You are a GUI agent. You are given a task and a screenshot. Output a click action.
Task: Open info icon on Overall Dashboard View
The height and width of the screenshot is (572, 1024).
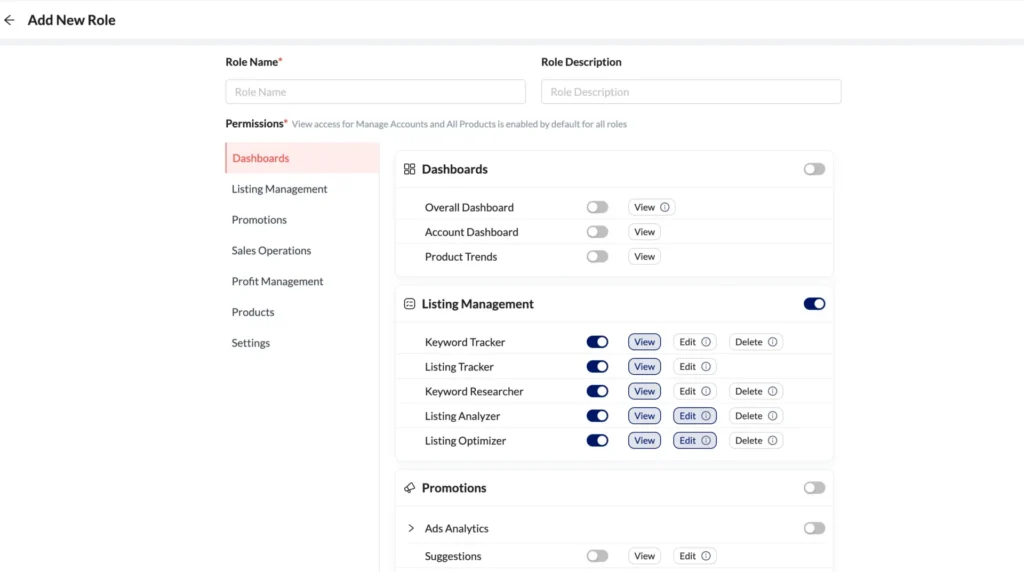[x=665, y=207]
